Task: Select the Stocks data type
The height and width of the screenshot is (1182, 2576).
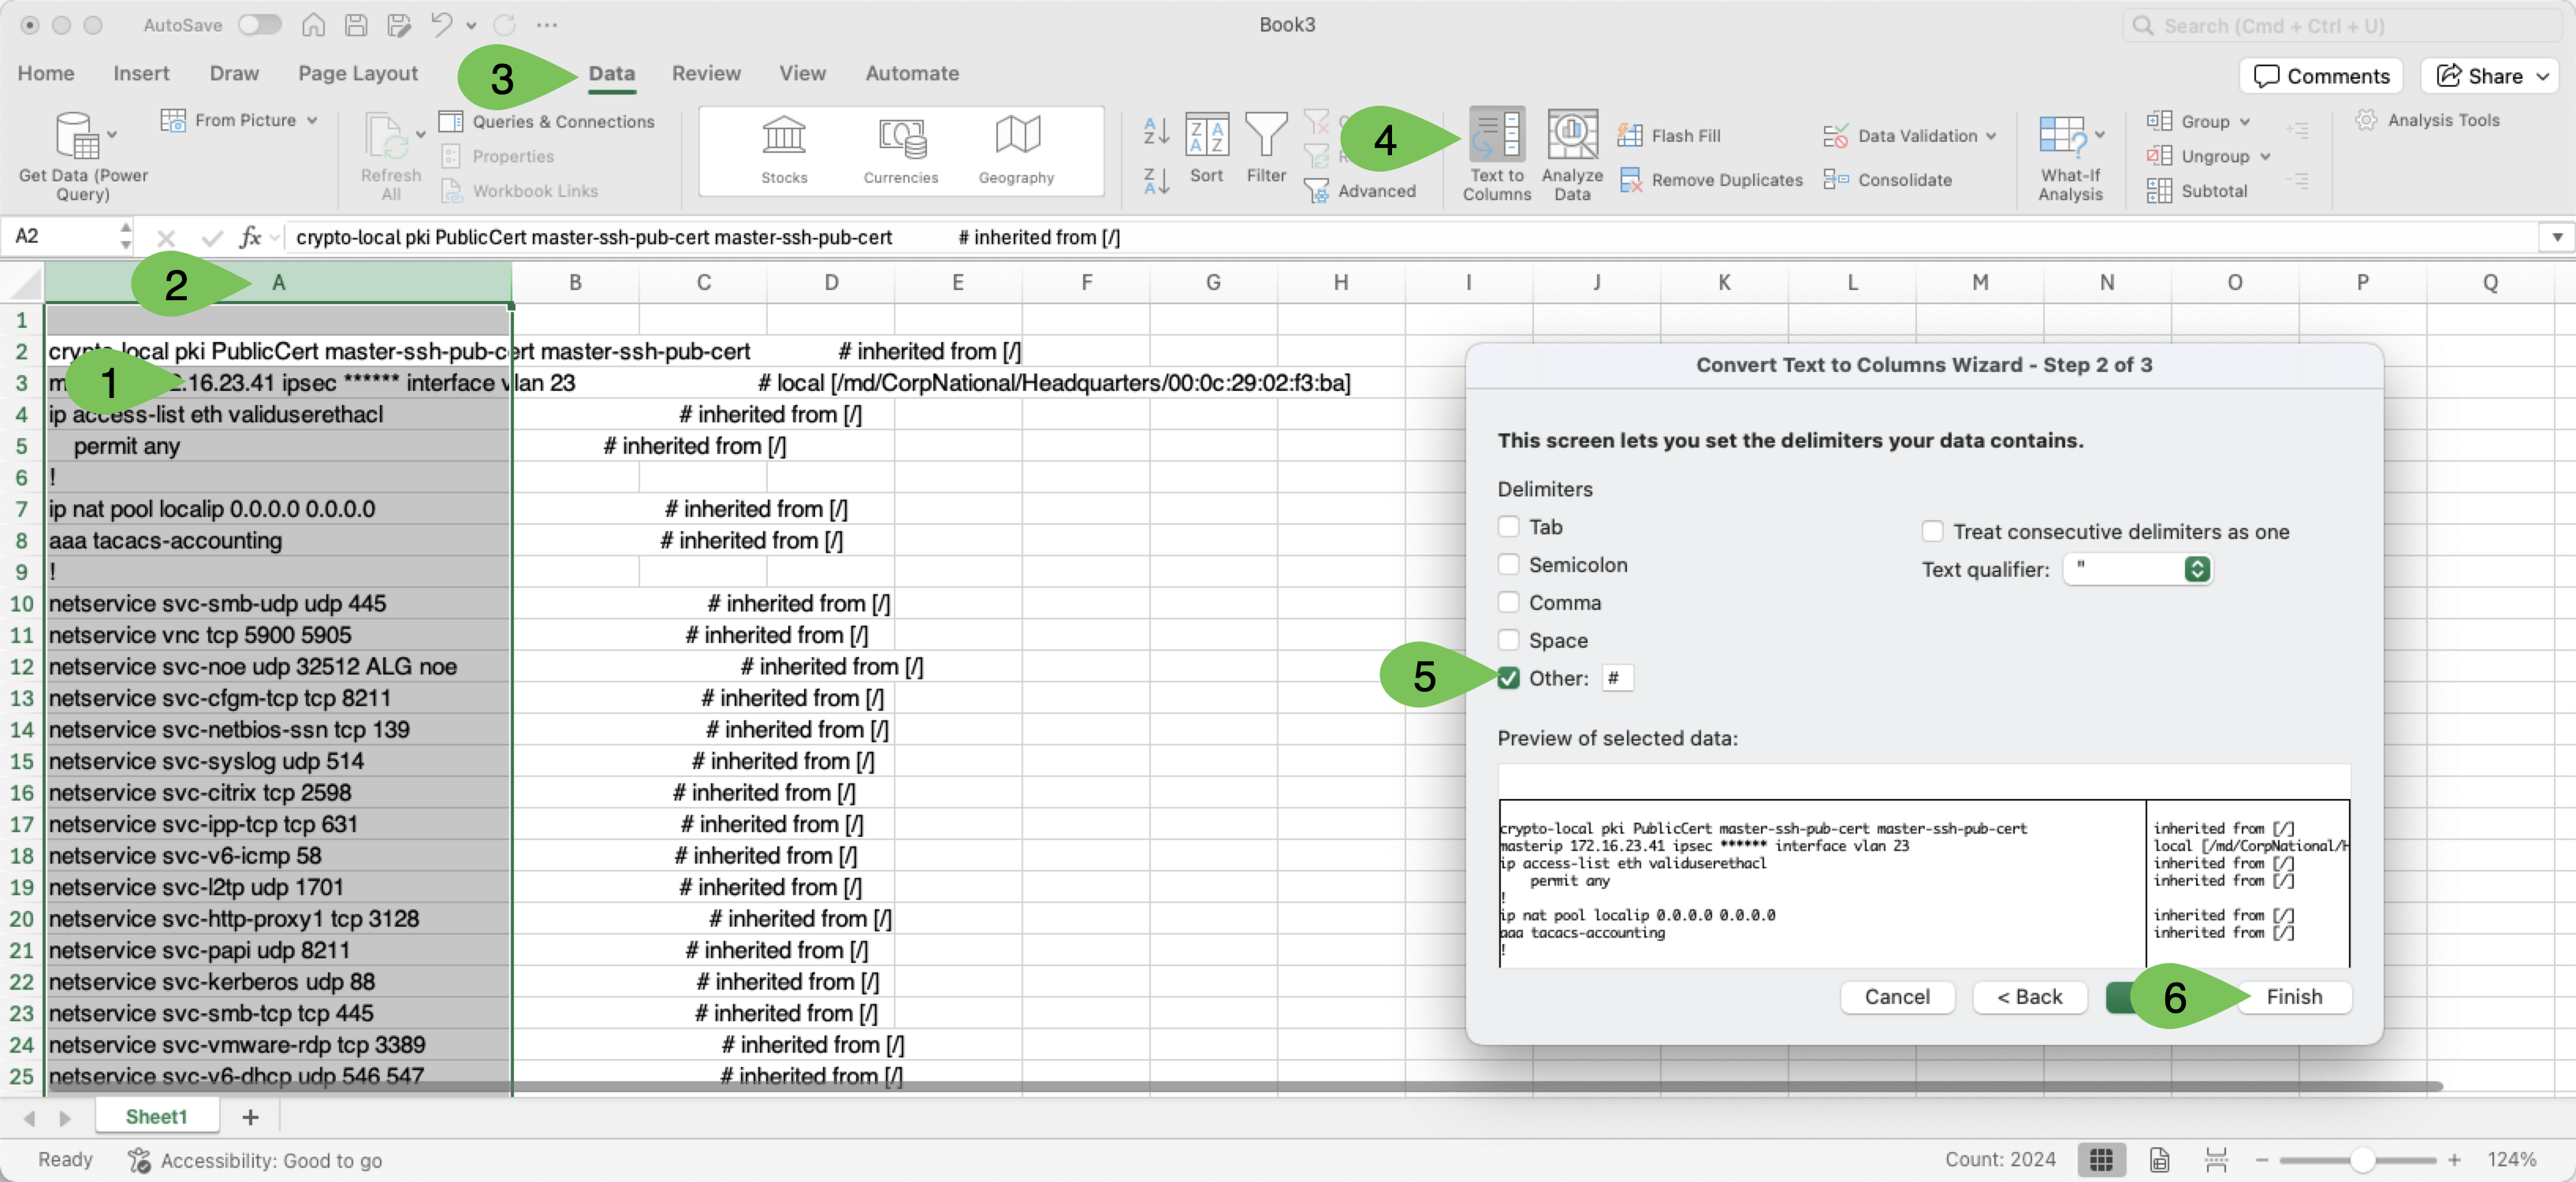Action: pos(784,151)
